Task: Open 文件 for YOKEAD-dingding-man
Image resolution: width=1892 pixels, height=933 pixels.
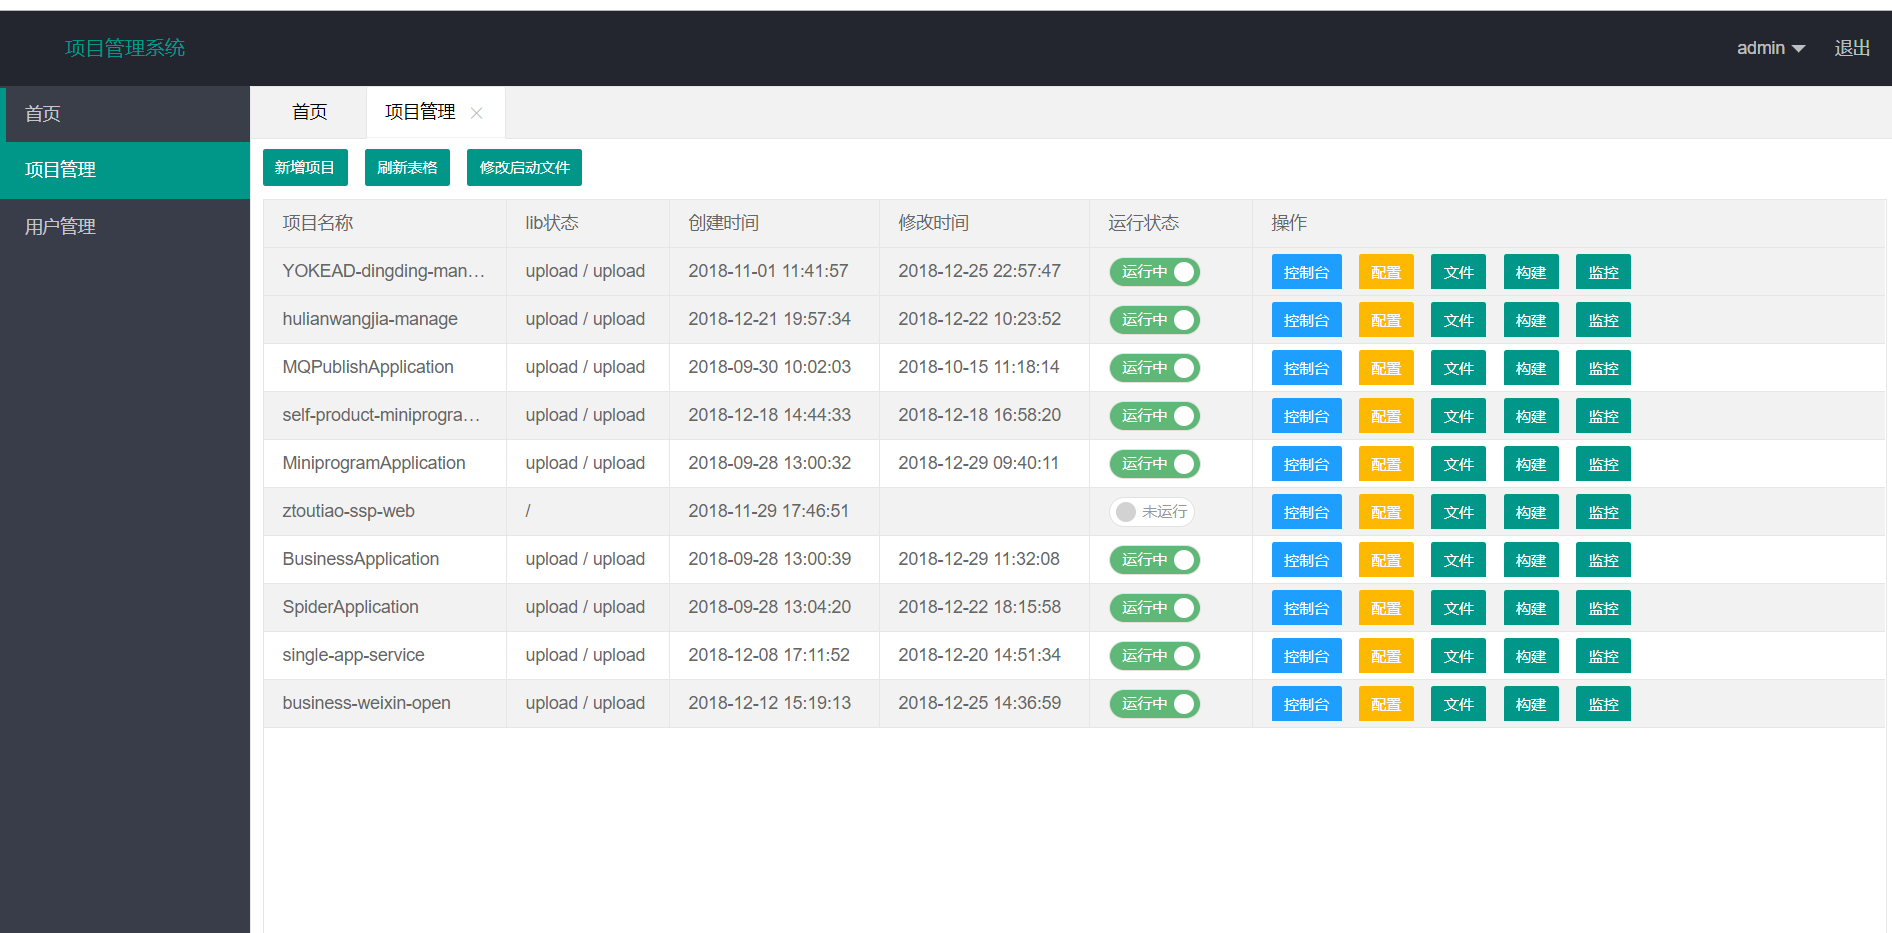Action: click(1458, 272)
